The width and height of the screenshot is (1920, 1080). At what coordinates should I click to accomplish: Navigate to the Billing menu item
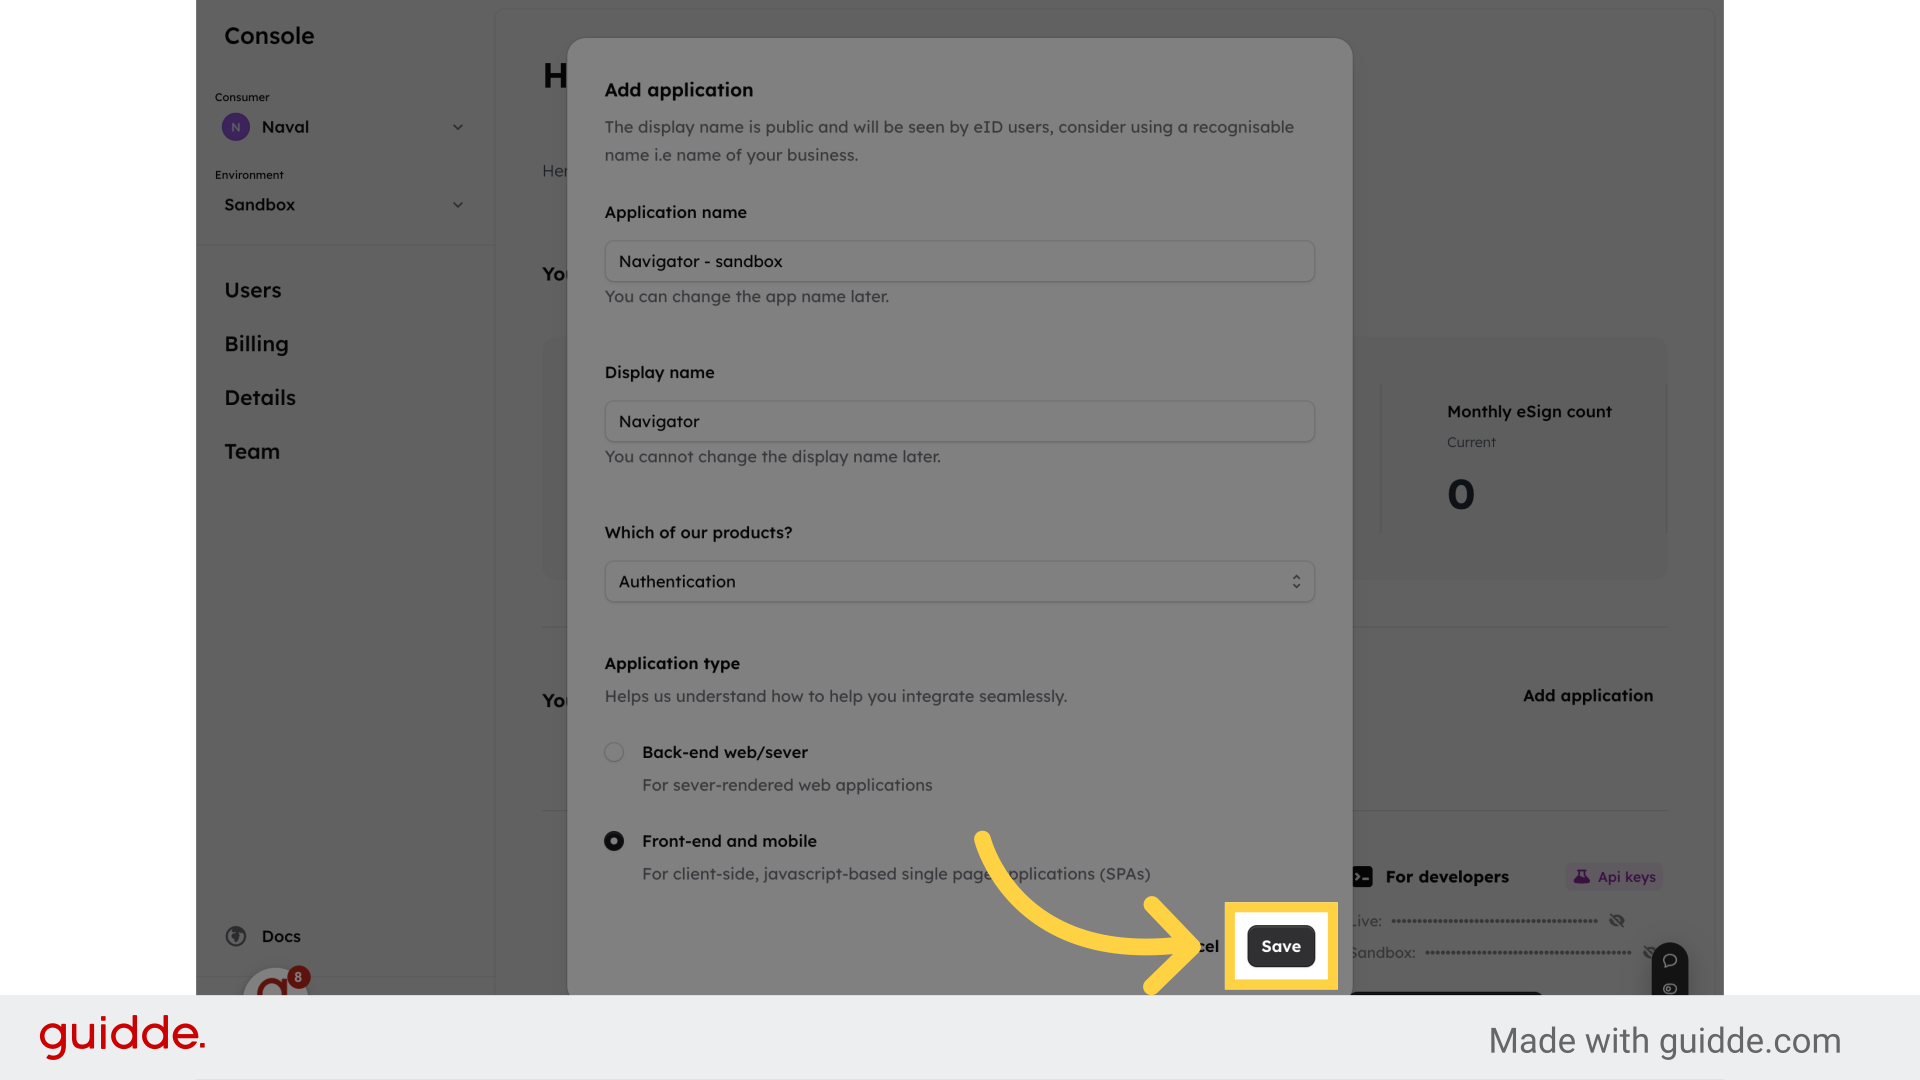[256, 344]
